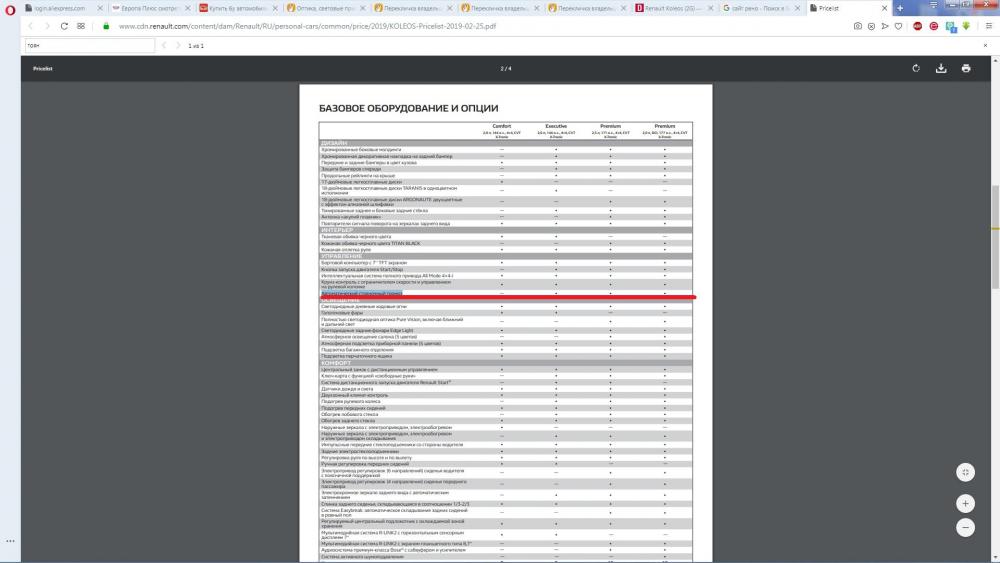Open the Opera main menu
The image size is (1000, 563).
(10, 10)
